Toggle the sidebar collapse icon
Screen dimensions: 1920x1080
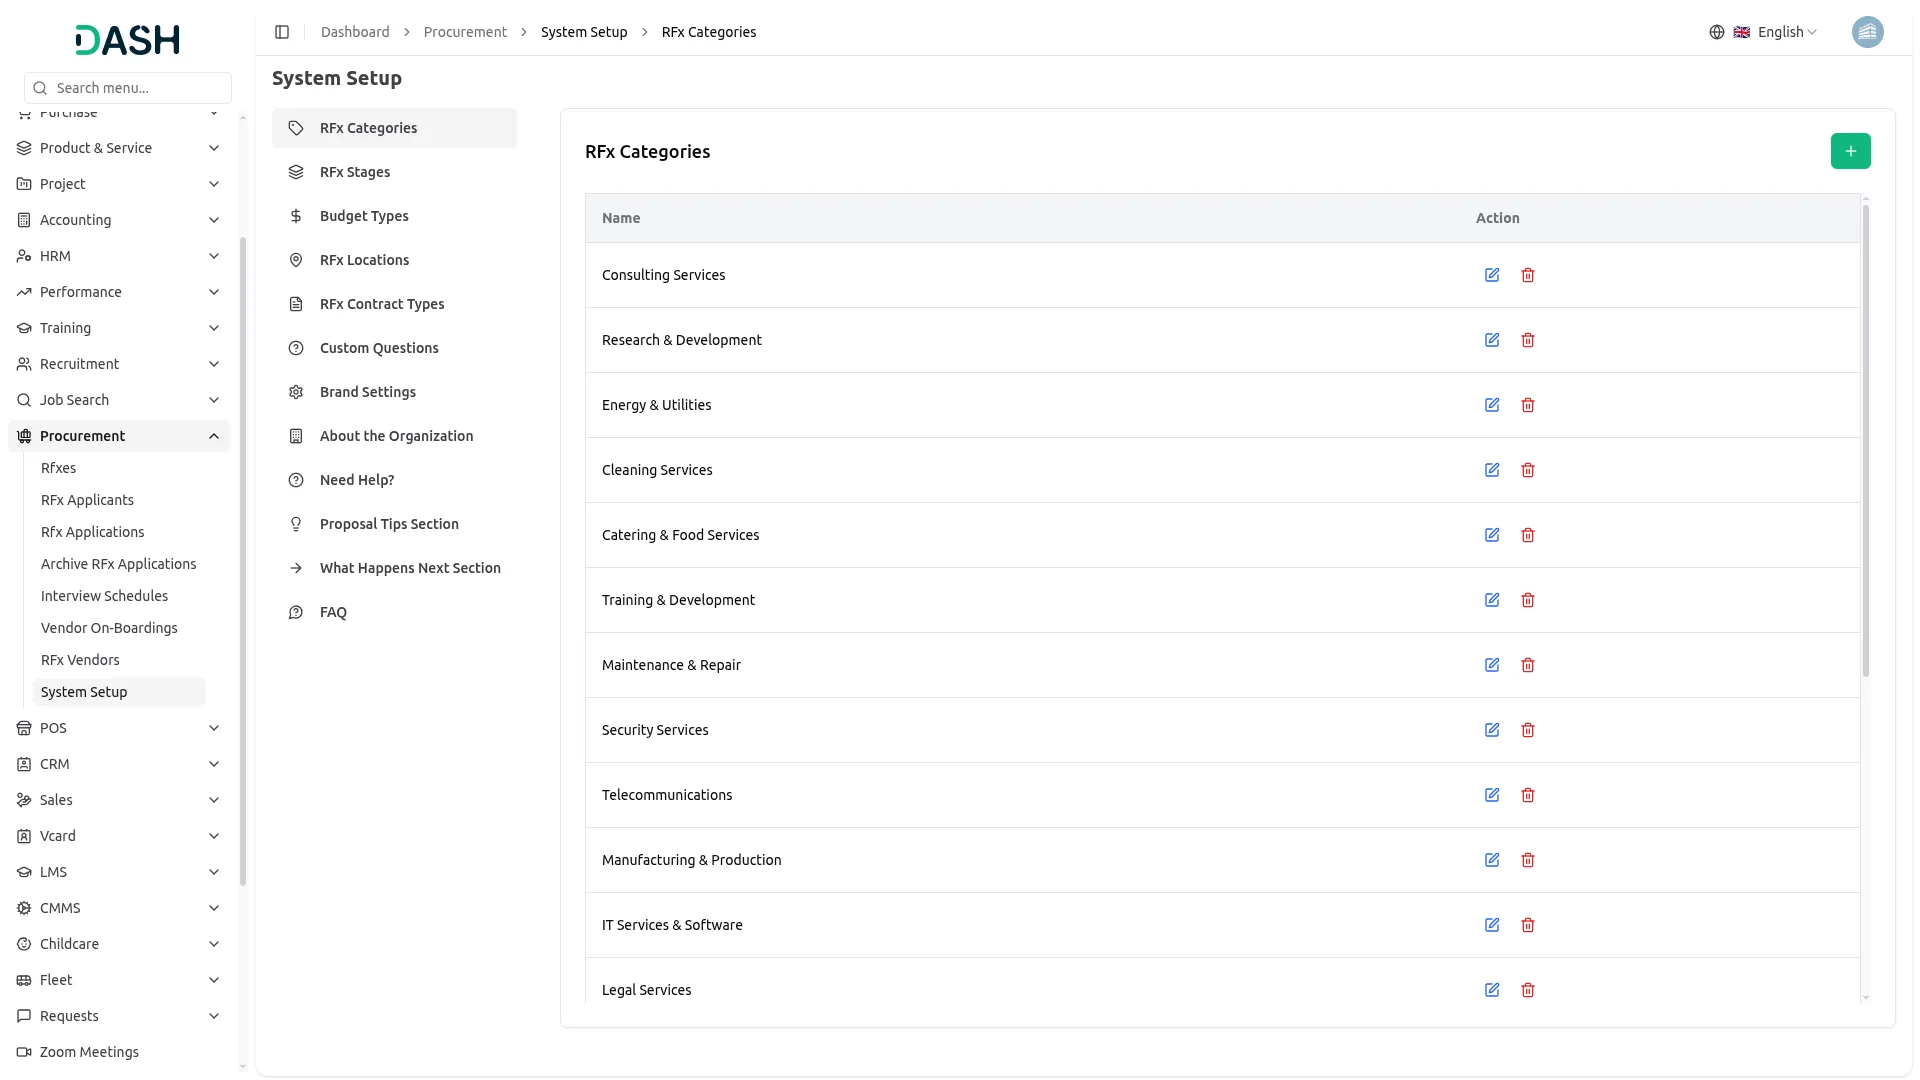282,32
